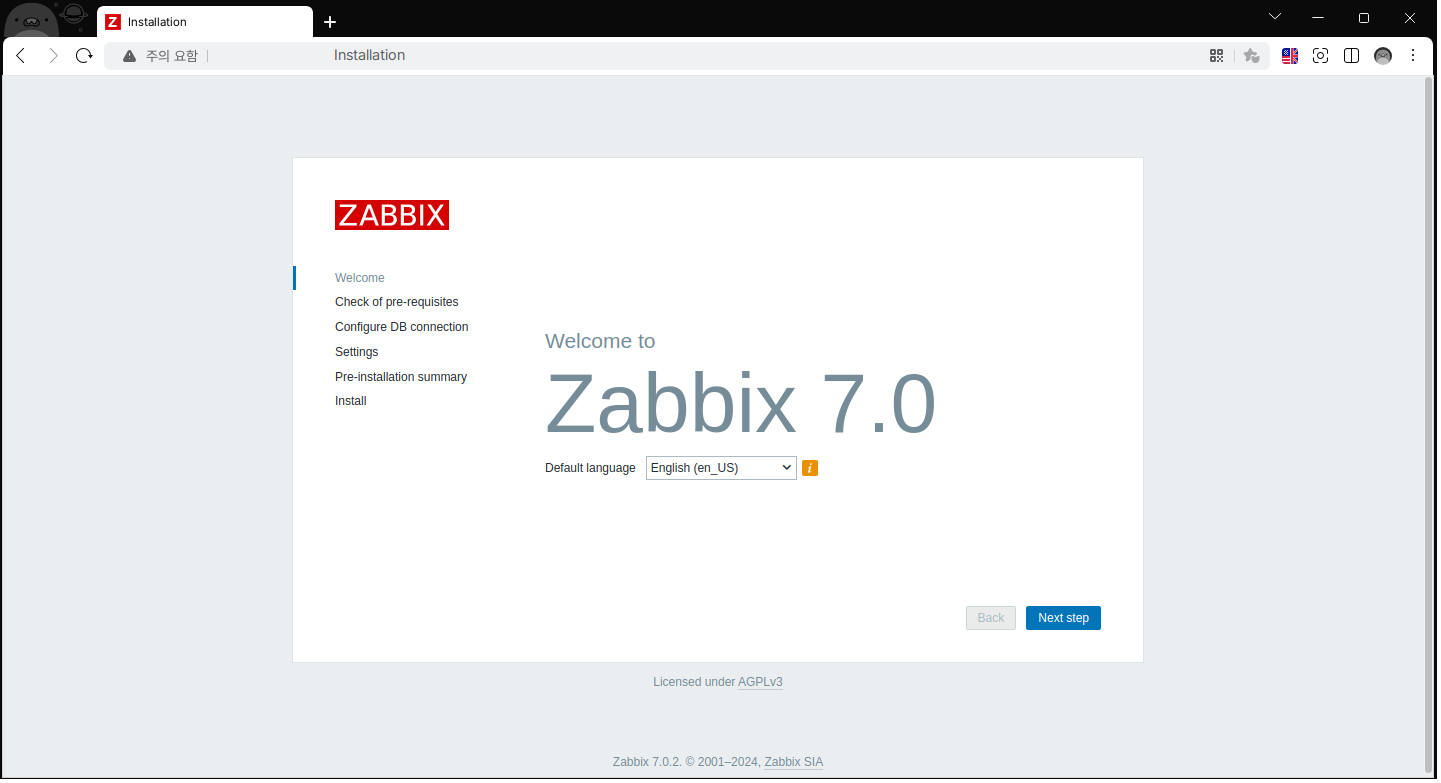Click the bookmark star icon
The image size is (1441, 783).
point(1251,56)
